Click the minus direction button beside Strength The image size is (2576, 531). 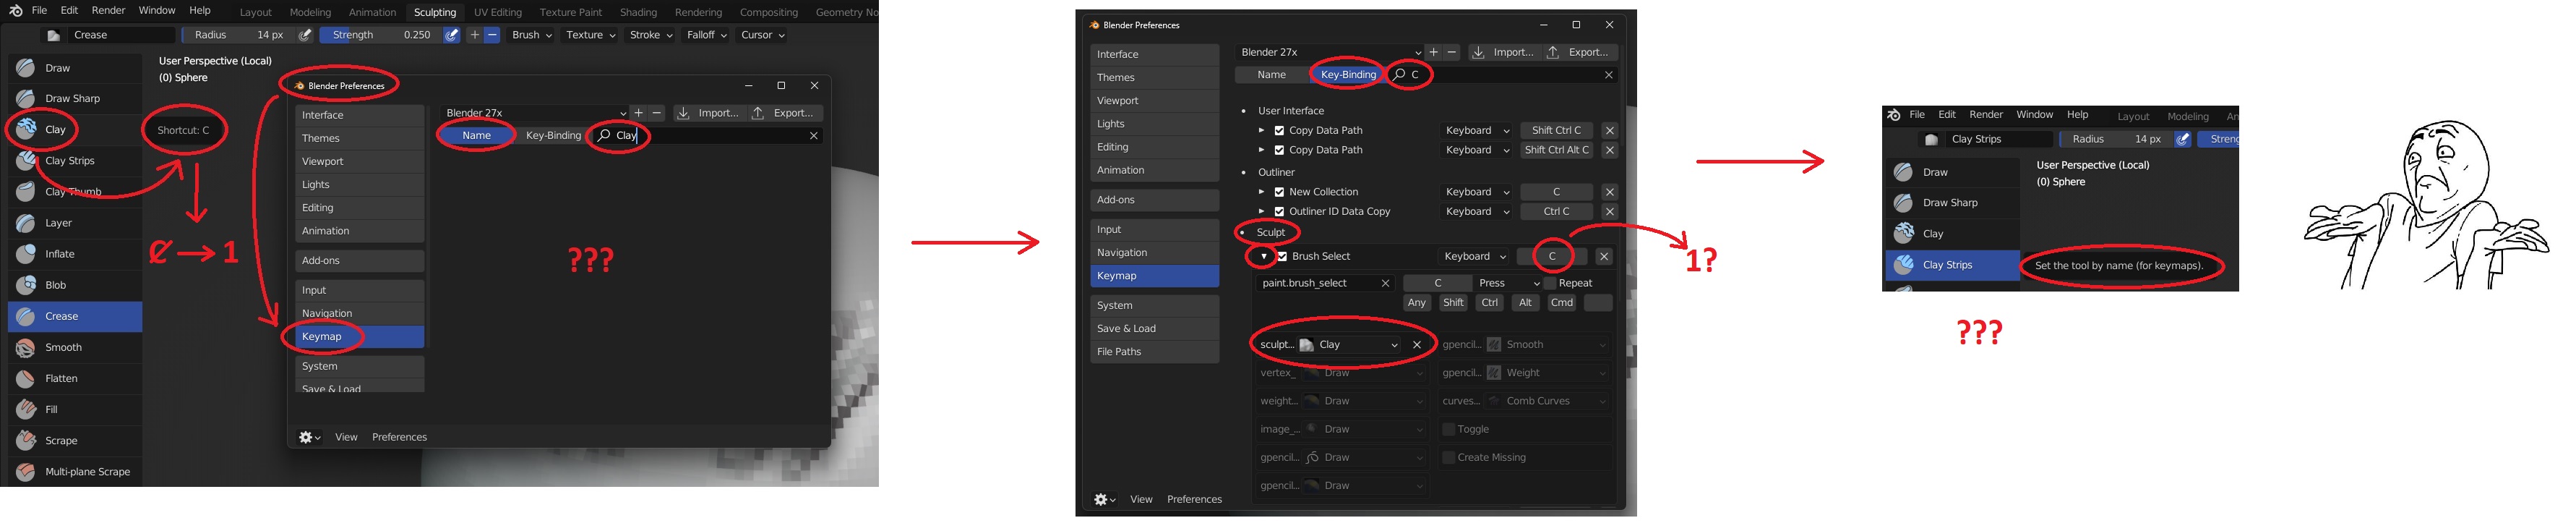click(x=492, y=35)
